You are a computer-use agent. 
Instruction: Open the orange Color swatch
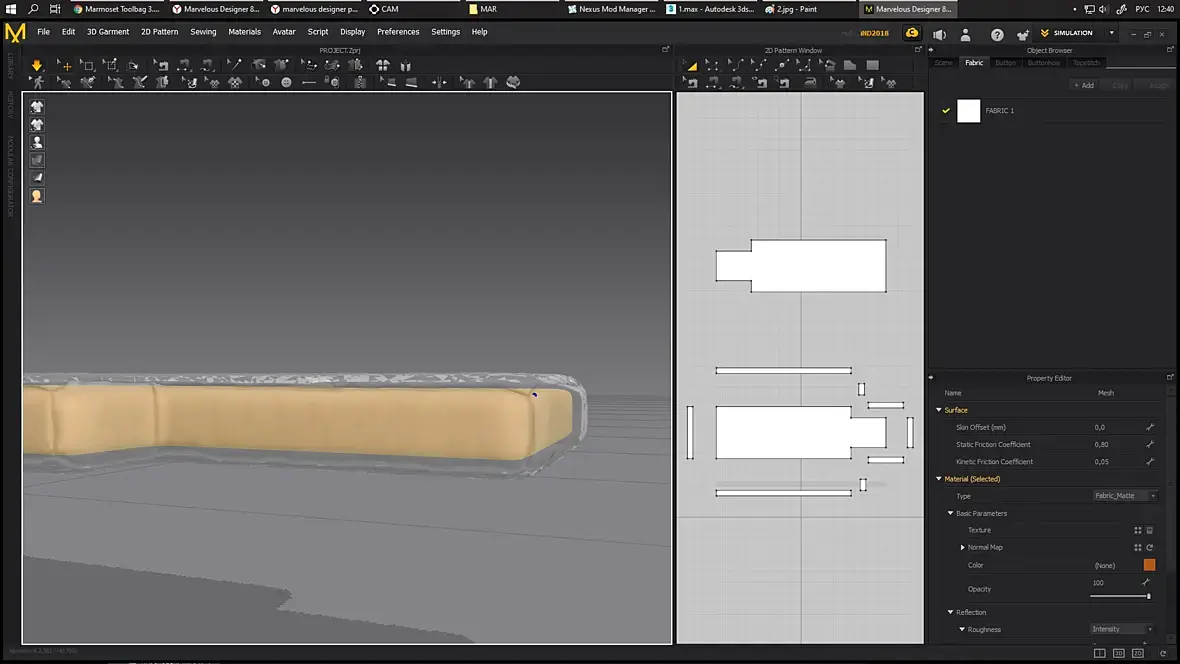pyautogui.click(x=1149, y=565)
